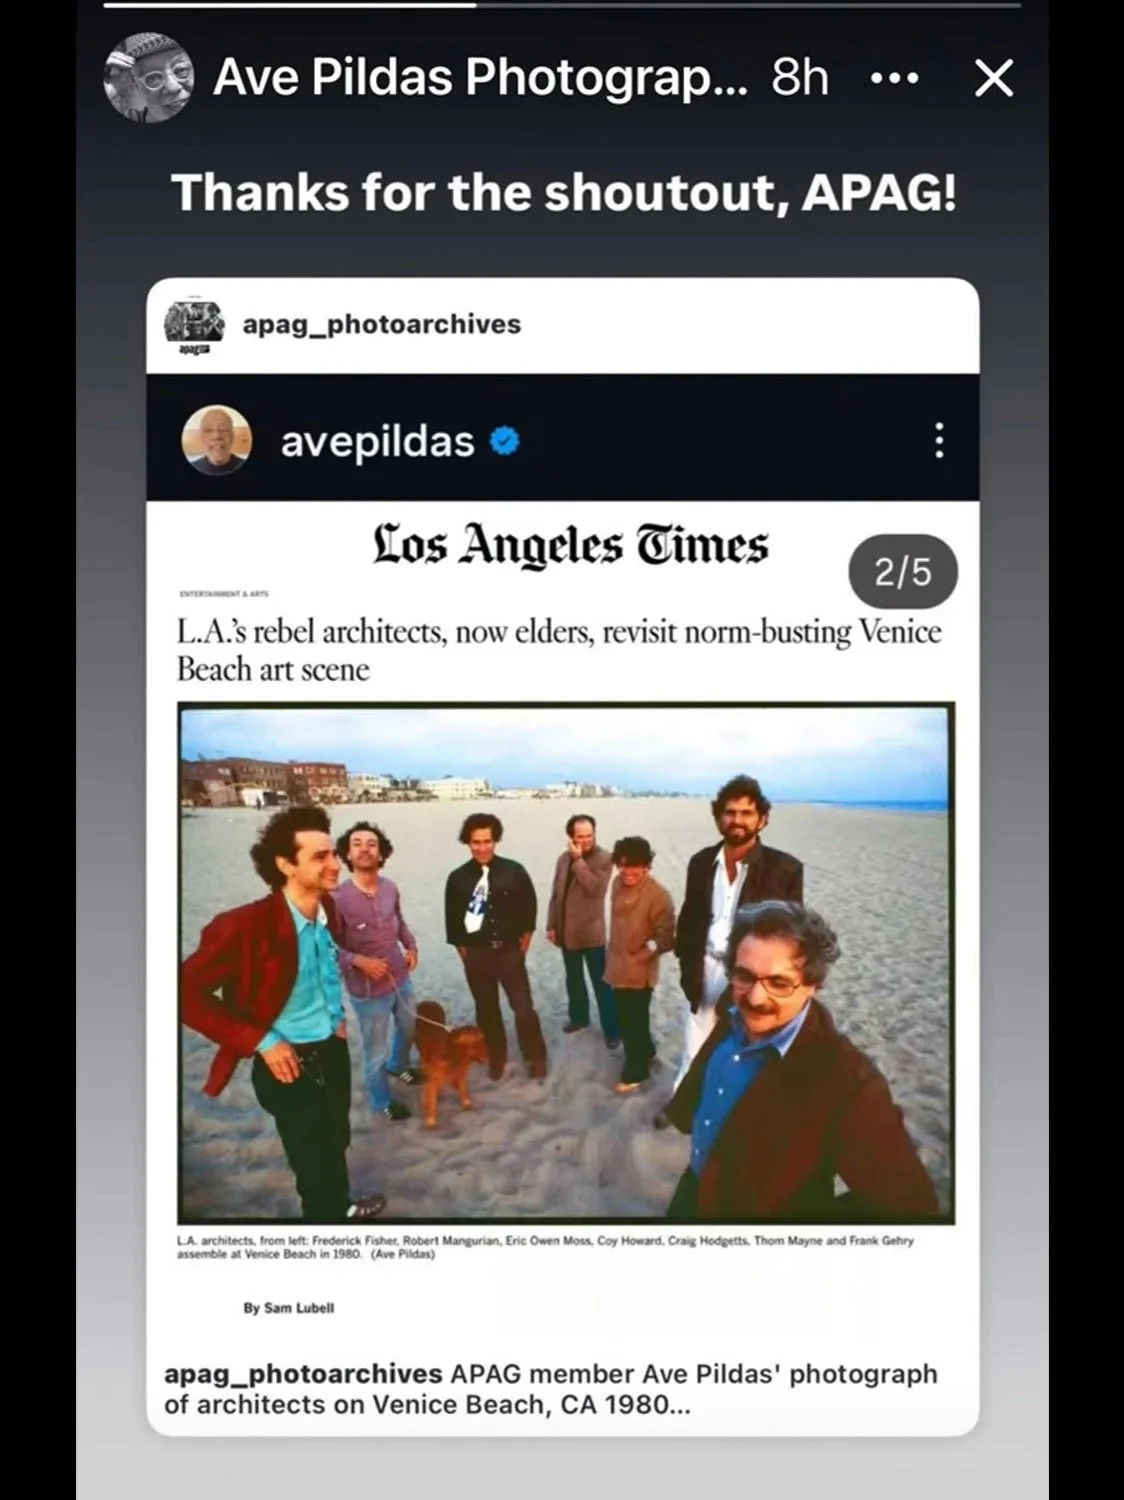1124x1500 pixels.
Task: Tap the blue verified badge
Action: pos(505,440)
